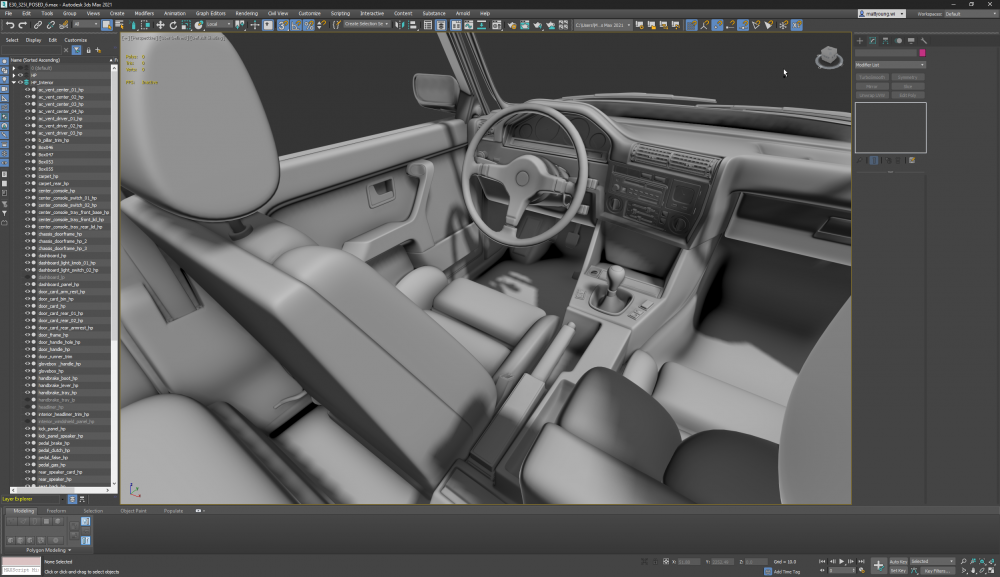This screenshot has height=577, width=1000.
Task: Open the Mirror tool
Action: tap(399, 25)
